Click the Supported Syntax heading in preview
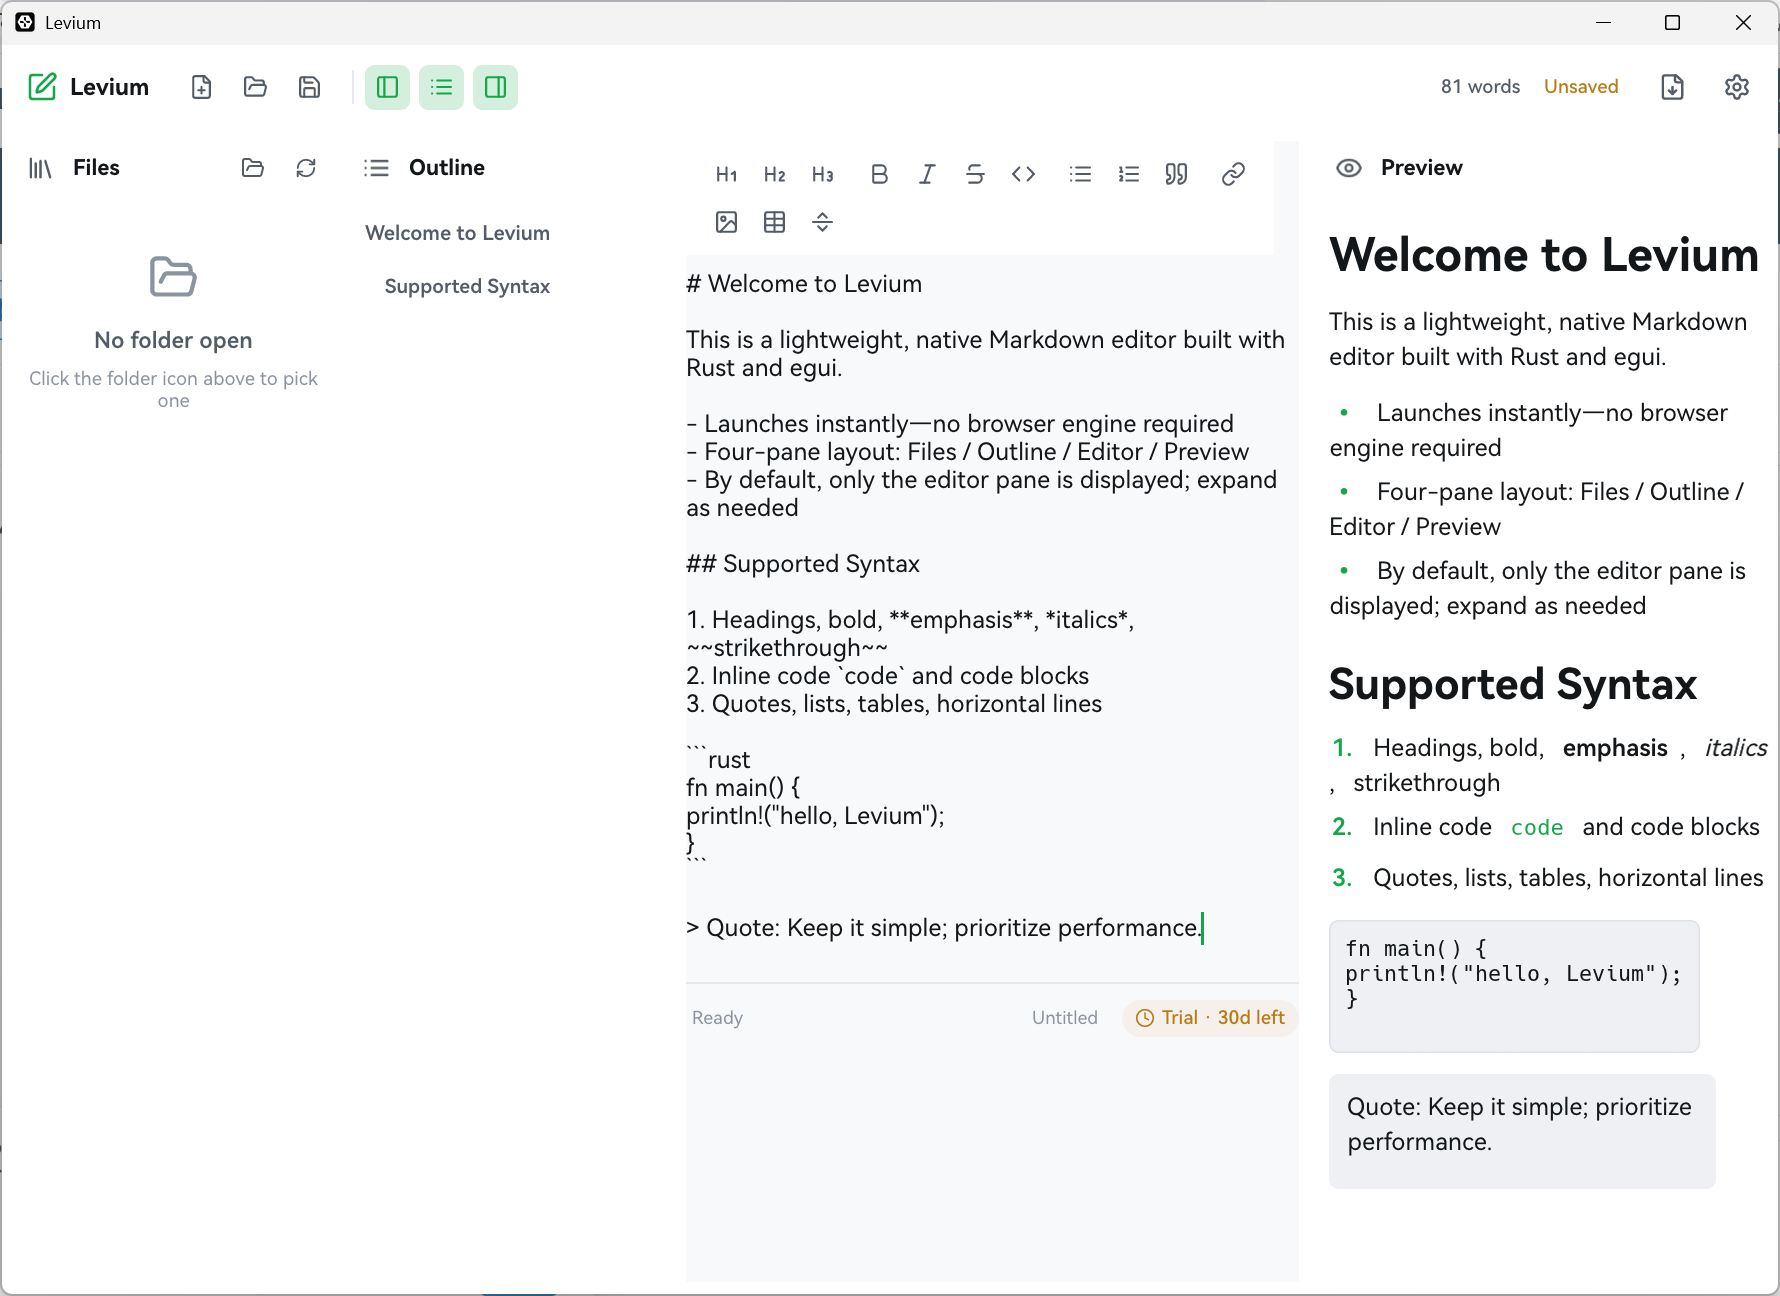1780x1296 pixels. coord(1513,685)
